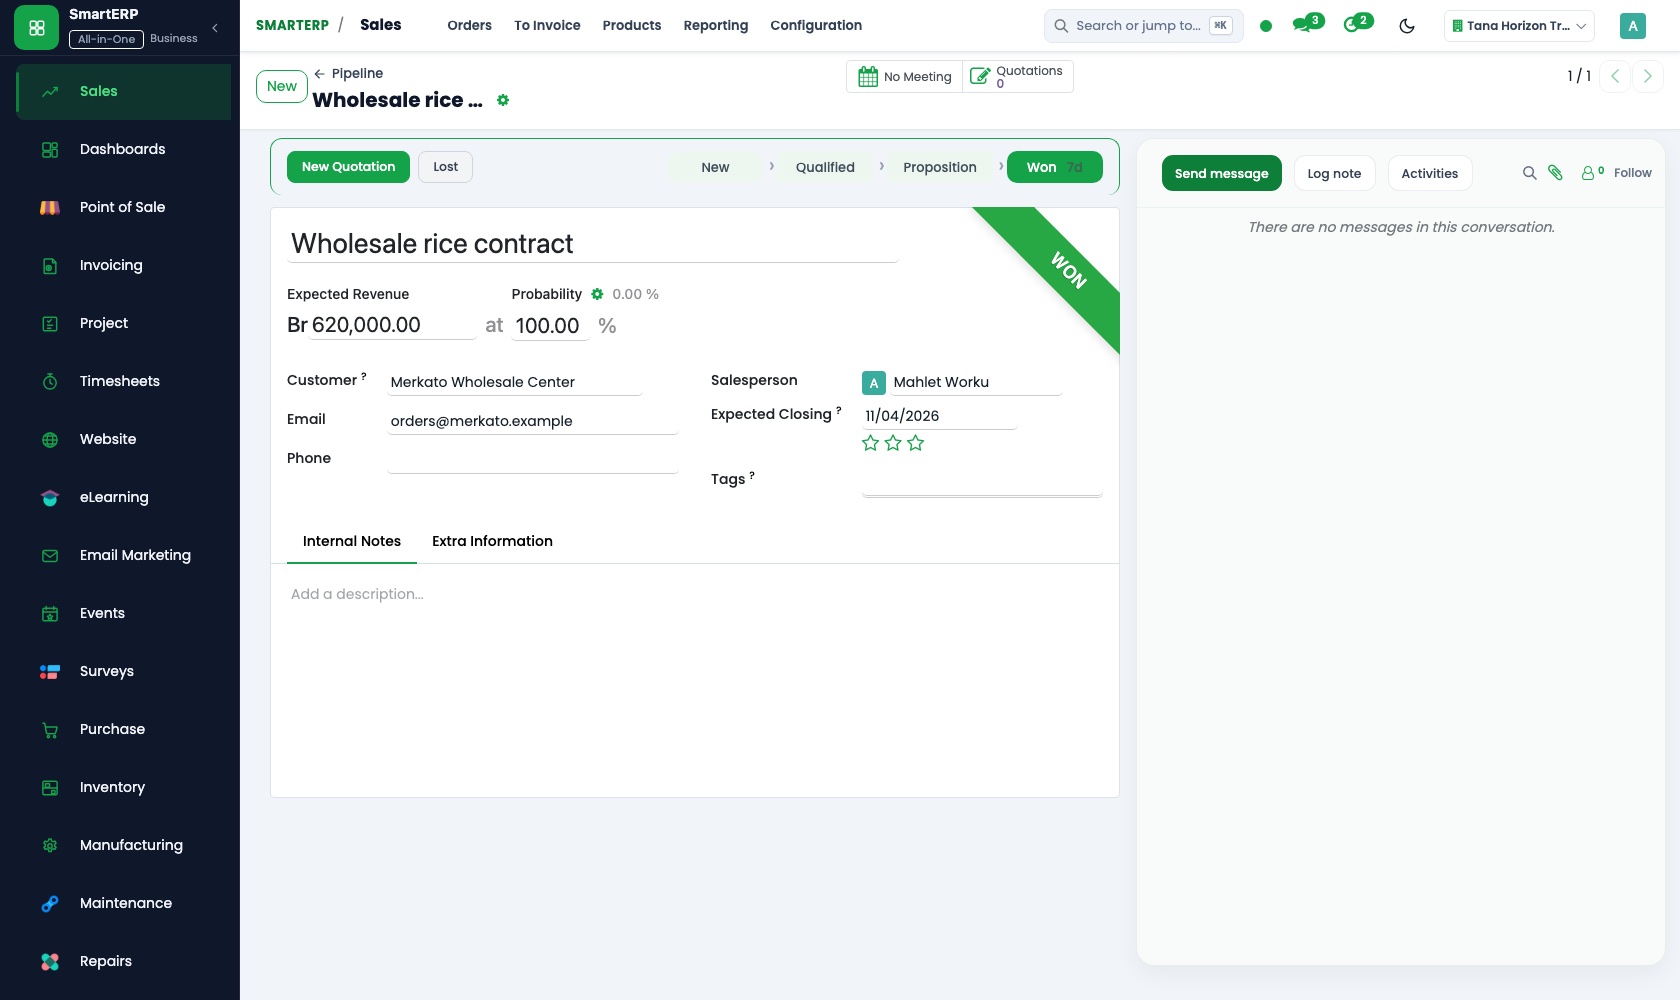Open company selector Tana Horizon dropdown

(1519, 26)
